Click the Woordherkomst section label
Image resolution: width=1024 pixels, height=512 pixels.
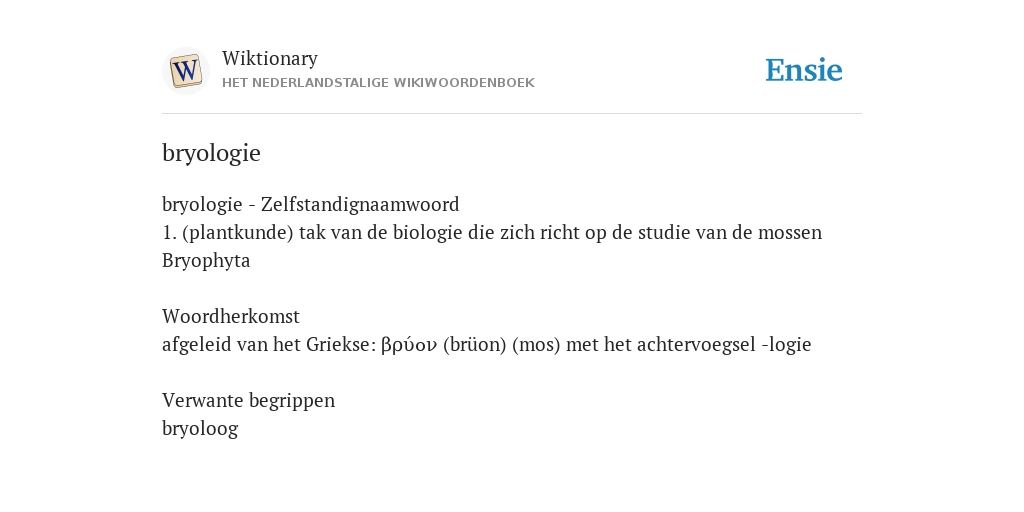(231, 316)
